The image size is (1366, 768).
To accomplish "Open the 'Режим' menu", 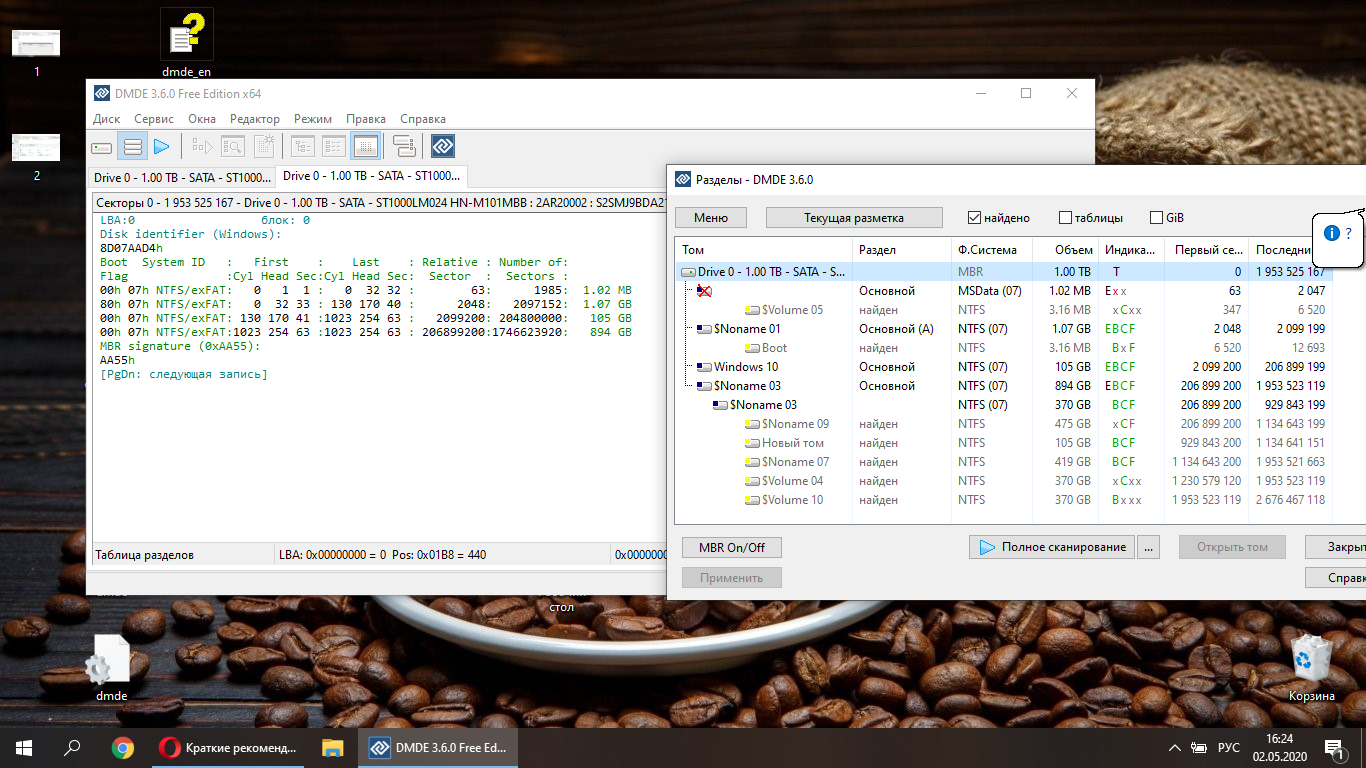I will pyautogui.click(x=313, y=119).
